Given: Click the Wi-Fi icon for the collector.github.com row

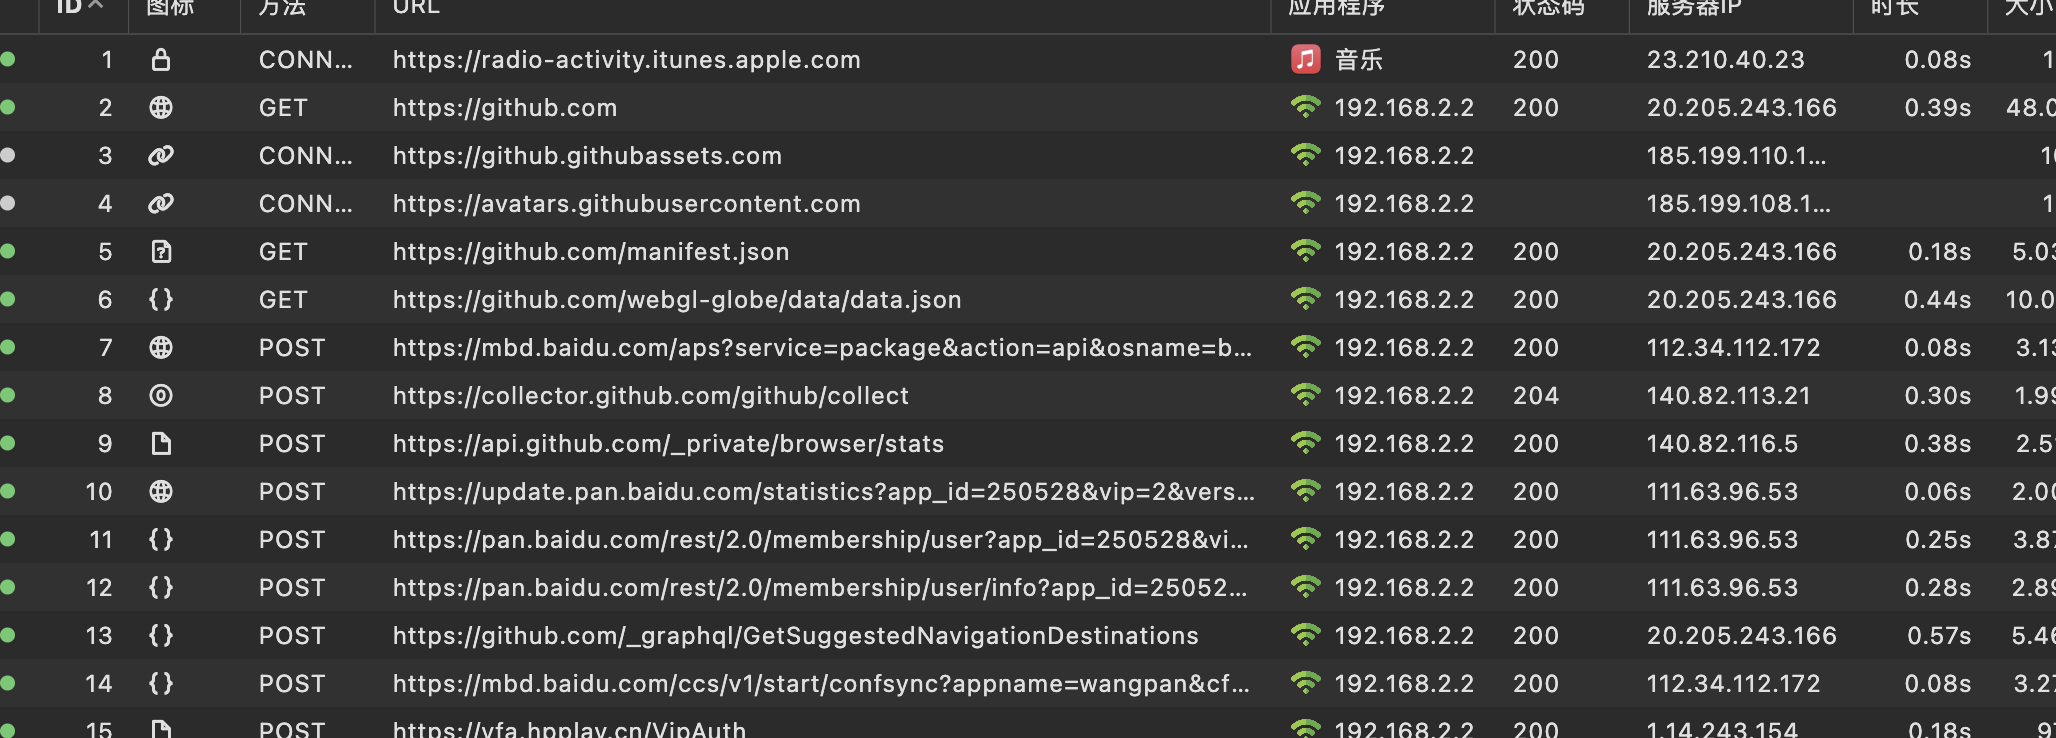Looking at the screenshot, I should pos(1306,395).
